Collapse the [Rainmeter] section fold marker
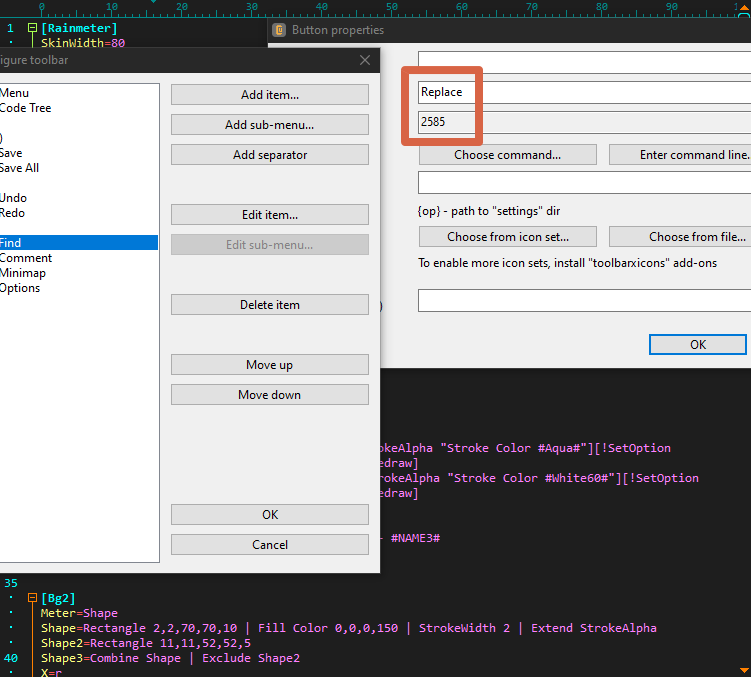751x677 pixels. [32, 28]
